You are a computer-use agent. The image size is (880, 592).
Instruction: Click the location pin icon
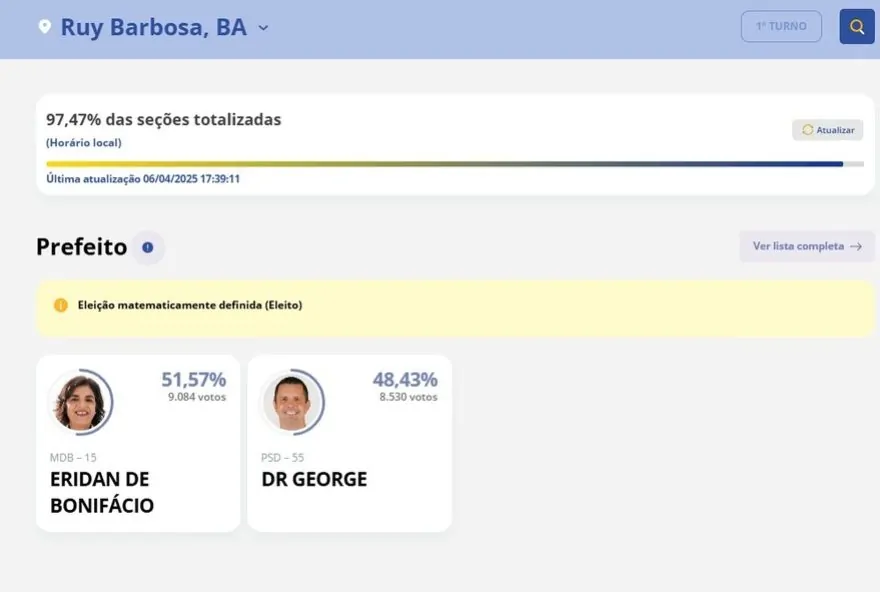point(44,27)
